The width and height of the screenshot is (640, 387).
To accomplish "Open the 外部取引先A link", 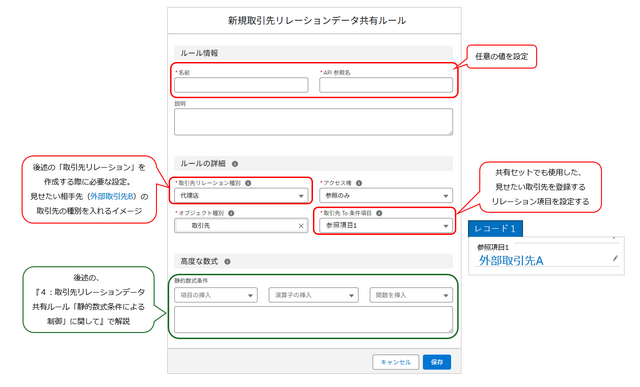I will tap(511, 260).
